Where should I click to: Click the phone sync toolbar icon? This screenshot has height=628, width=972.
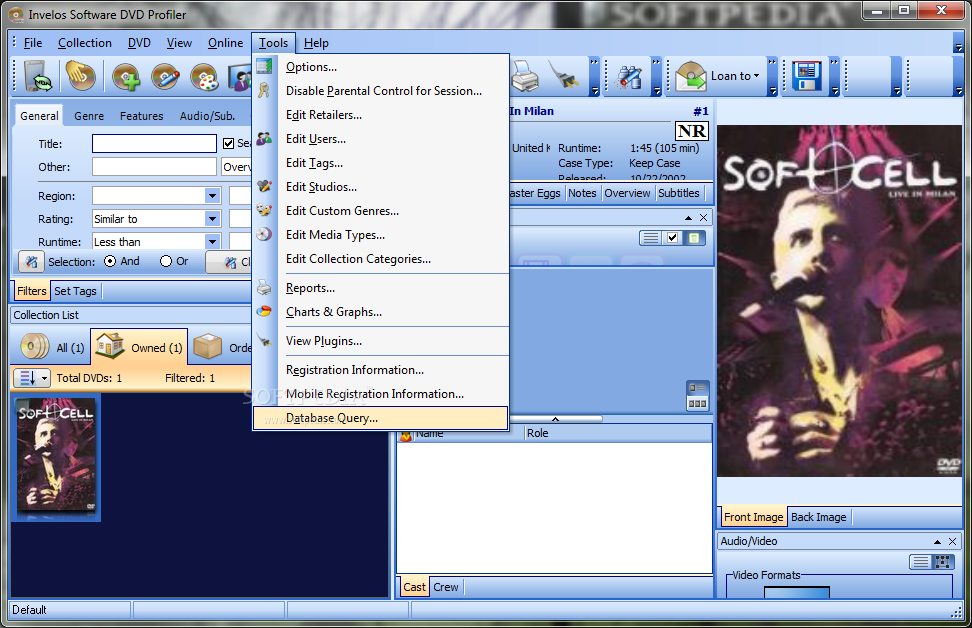tap(37, 77)
